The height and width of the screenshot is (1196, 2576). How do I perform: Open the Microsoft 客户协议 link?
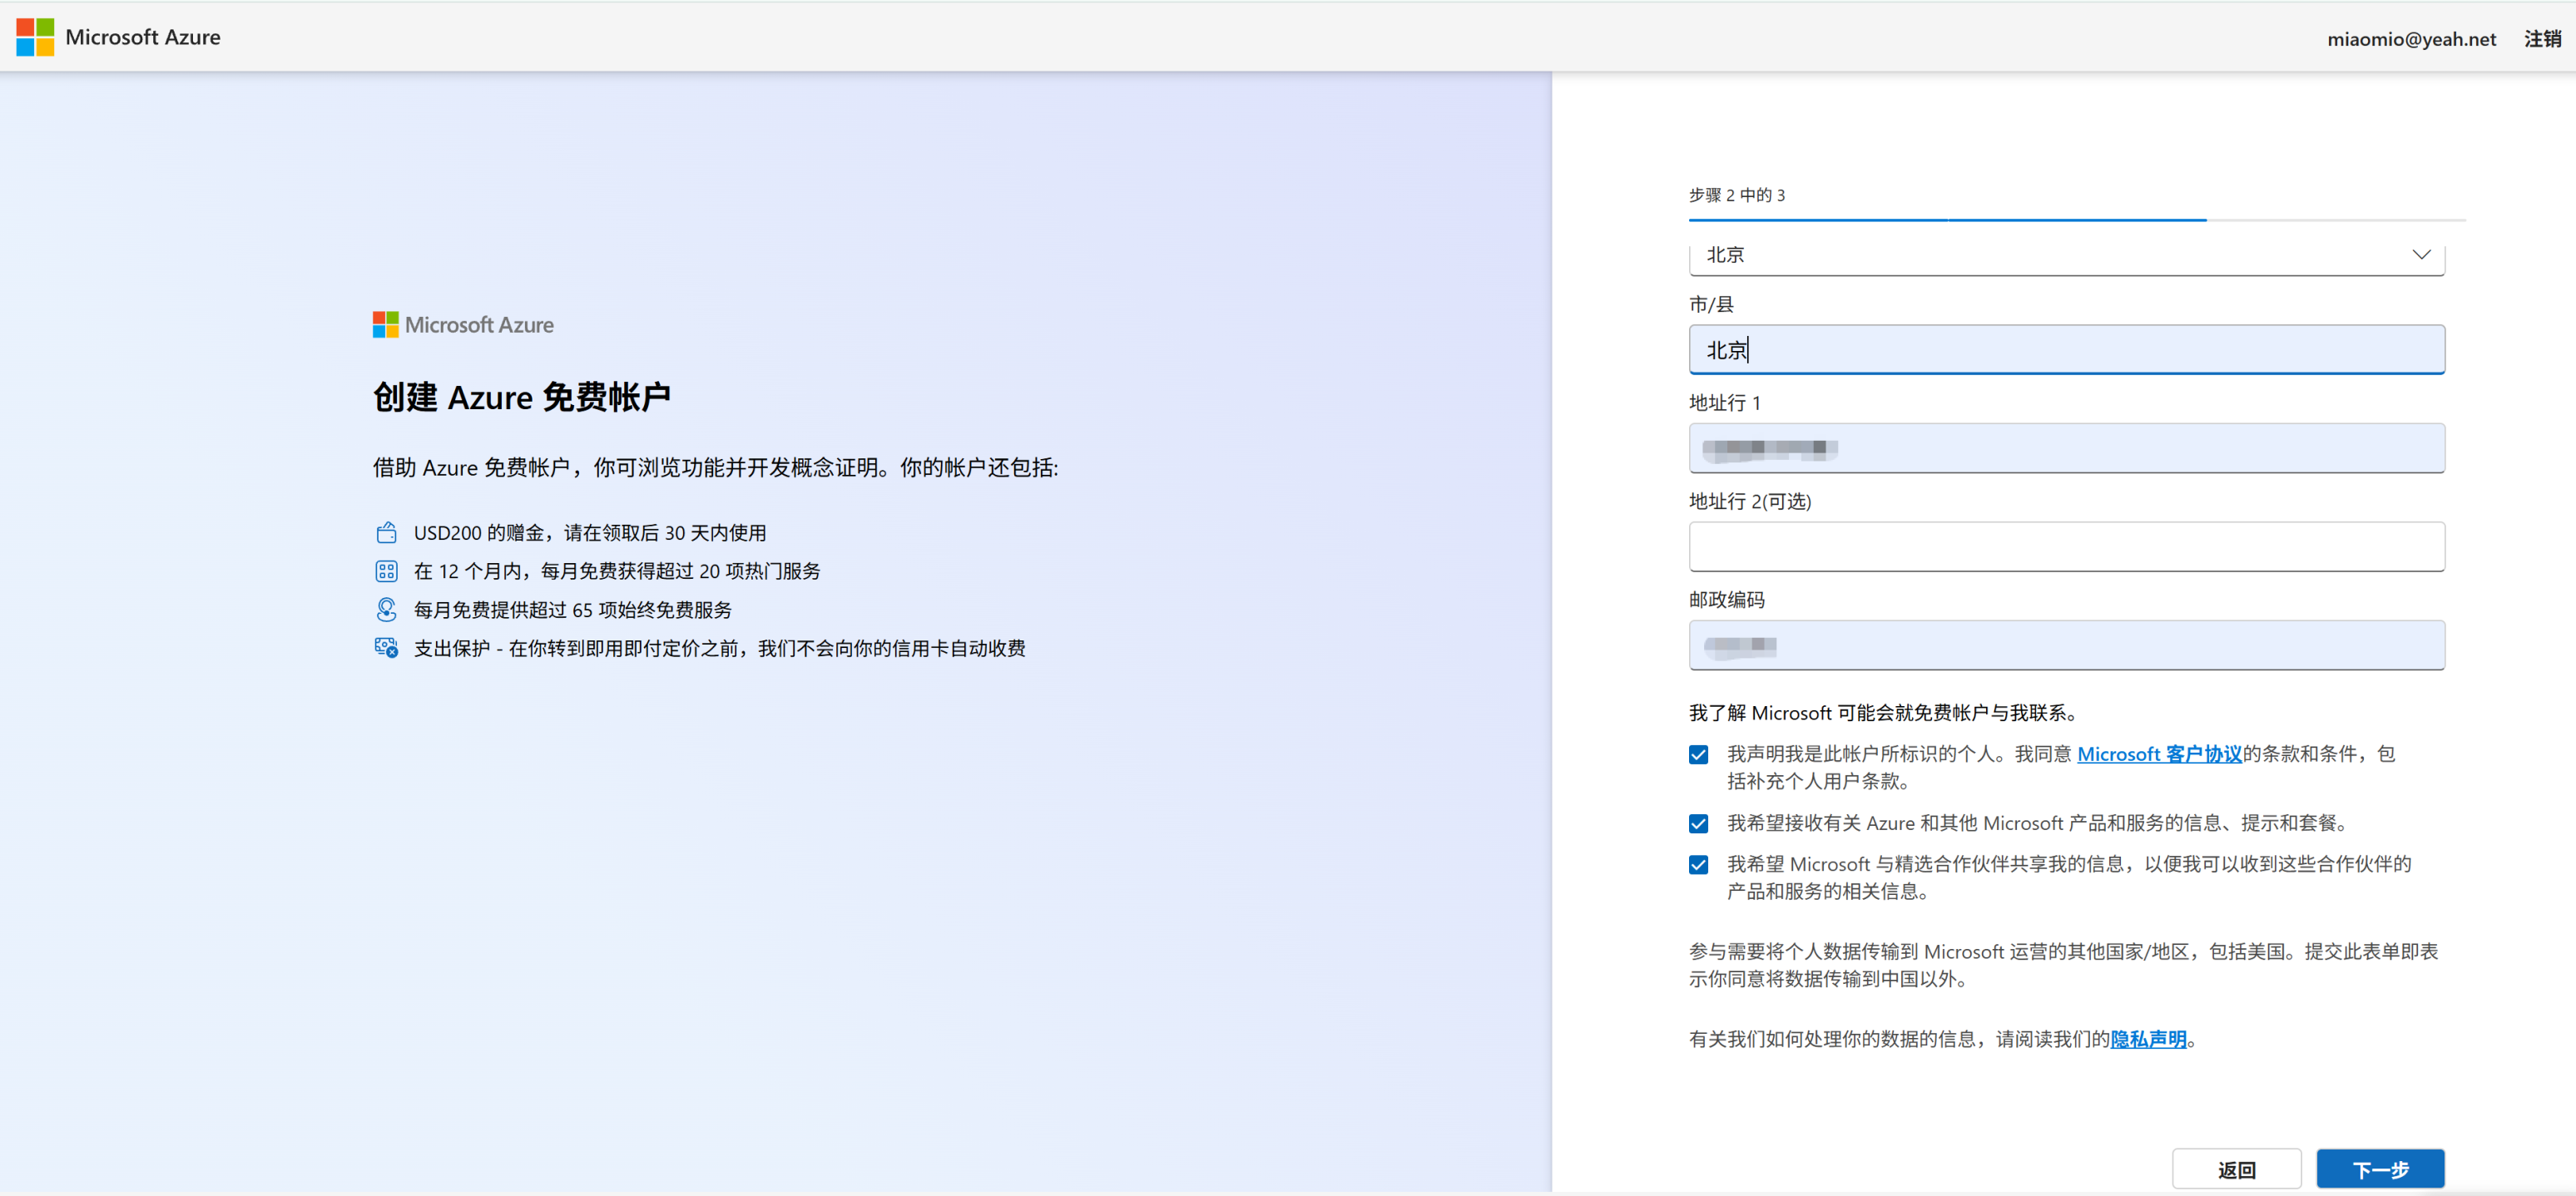tap(2159, 754)
